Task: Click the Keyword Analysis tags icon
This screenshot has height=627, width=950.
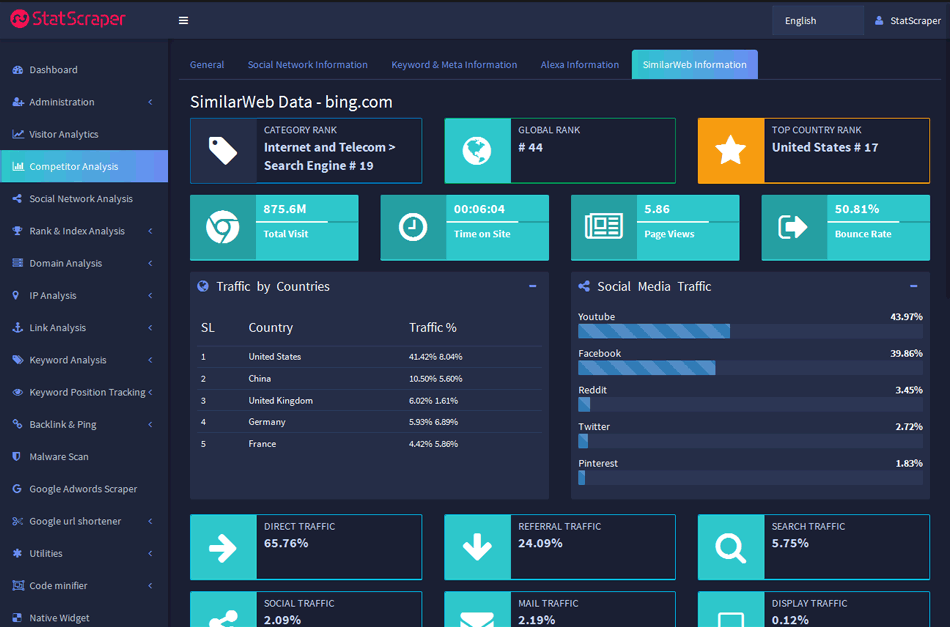Action: [18, 360]
